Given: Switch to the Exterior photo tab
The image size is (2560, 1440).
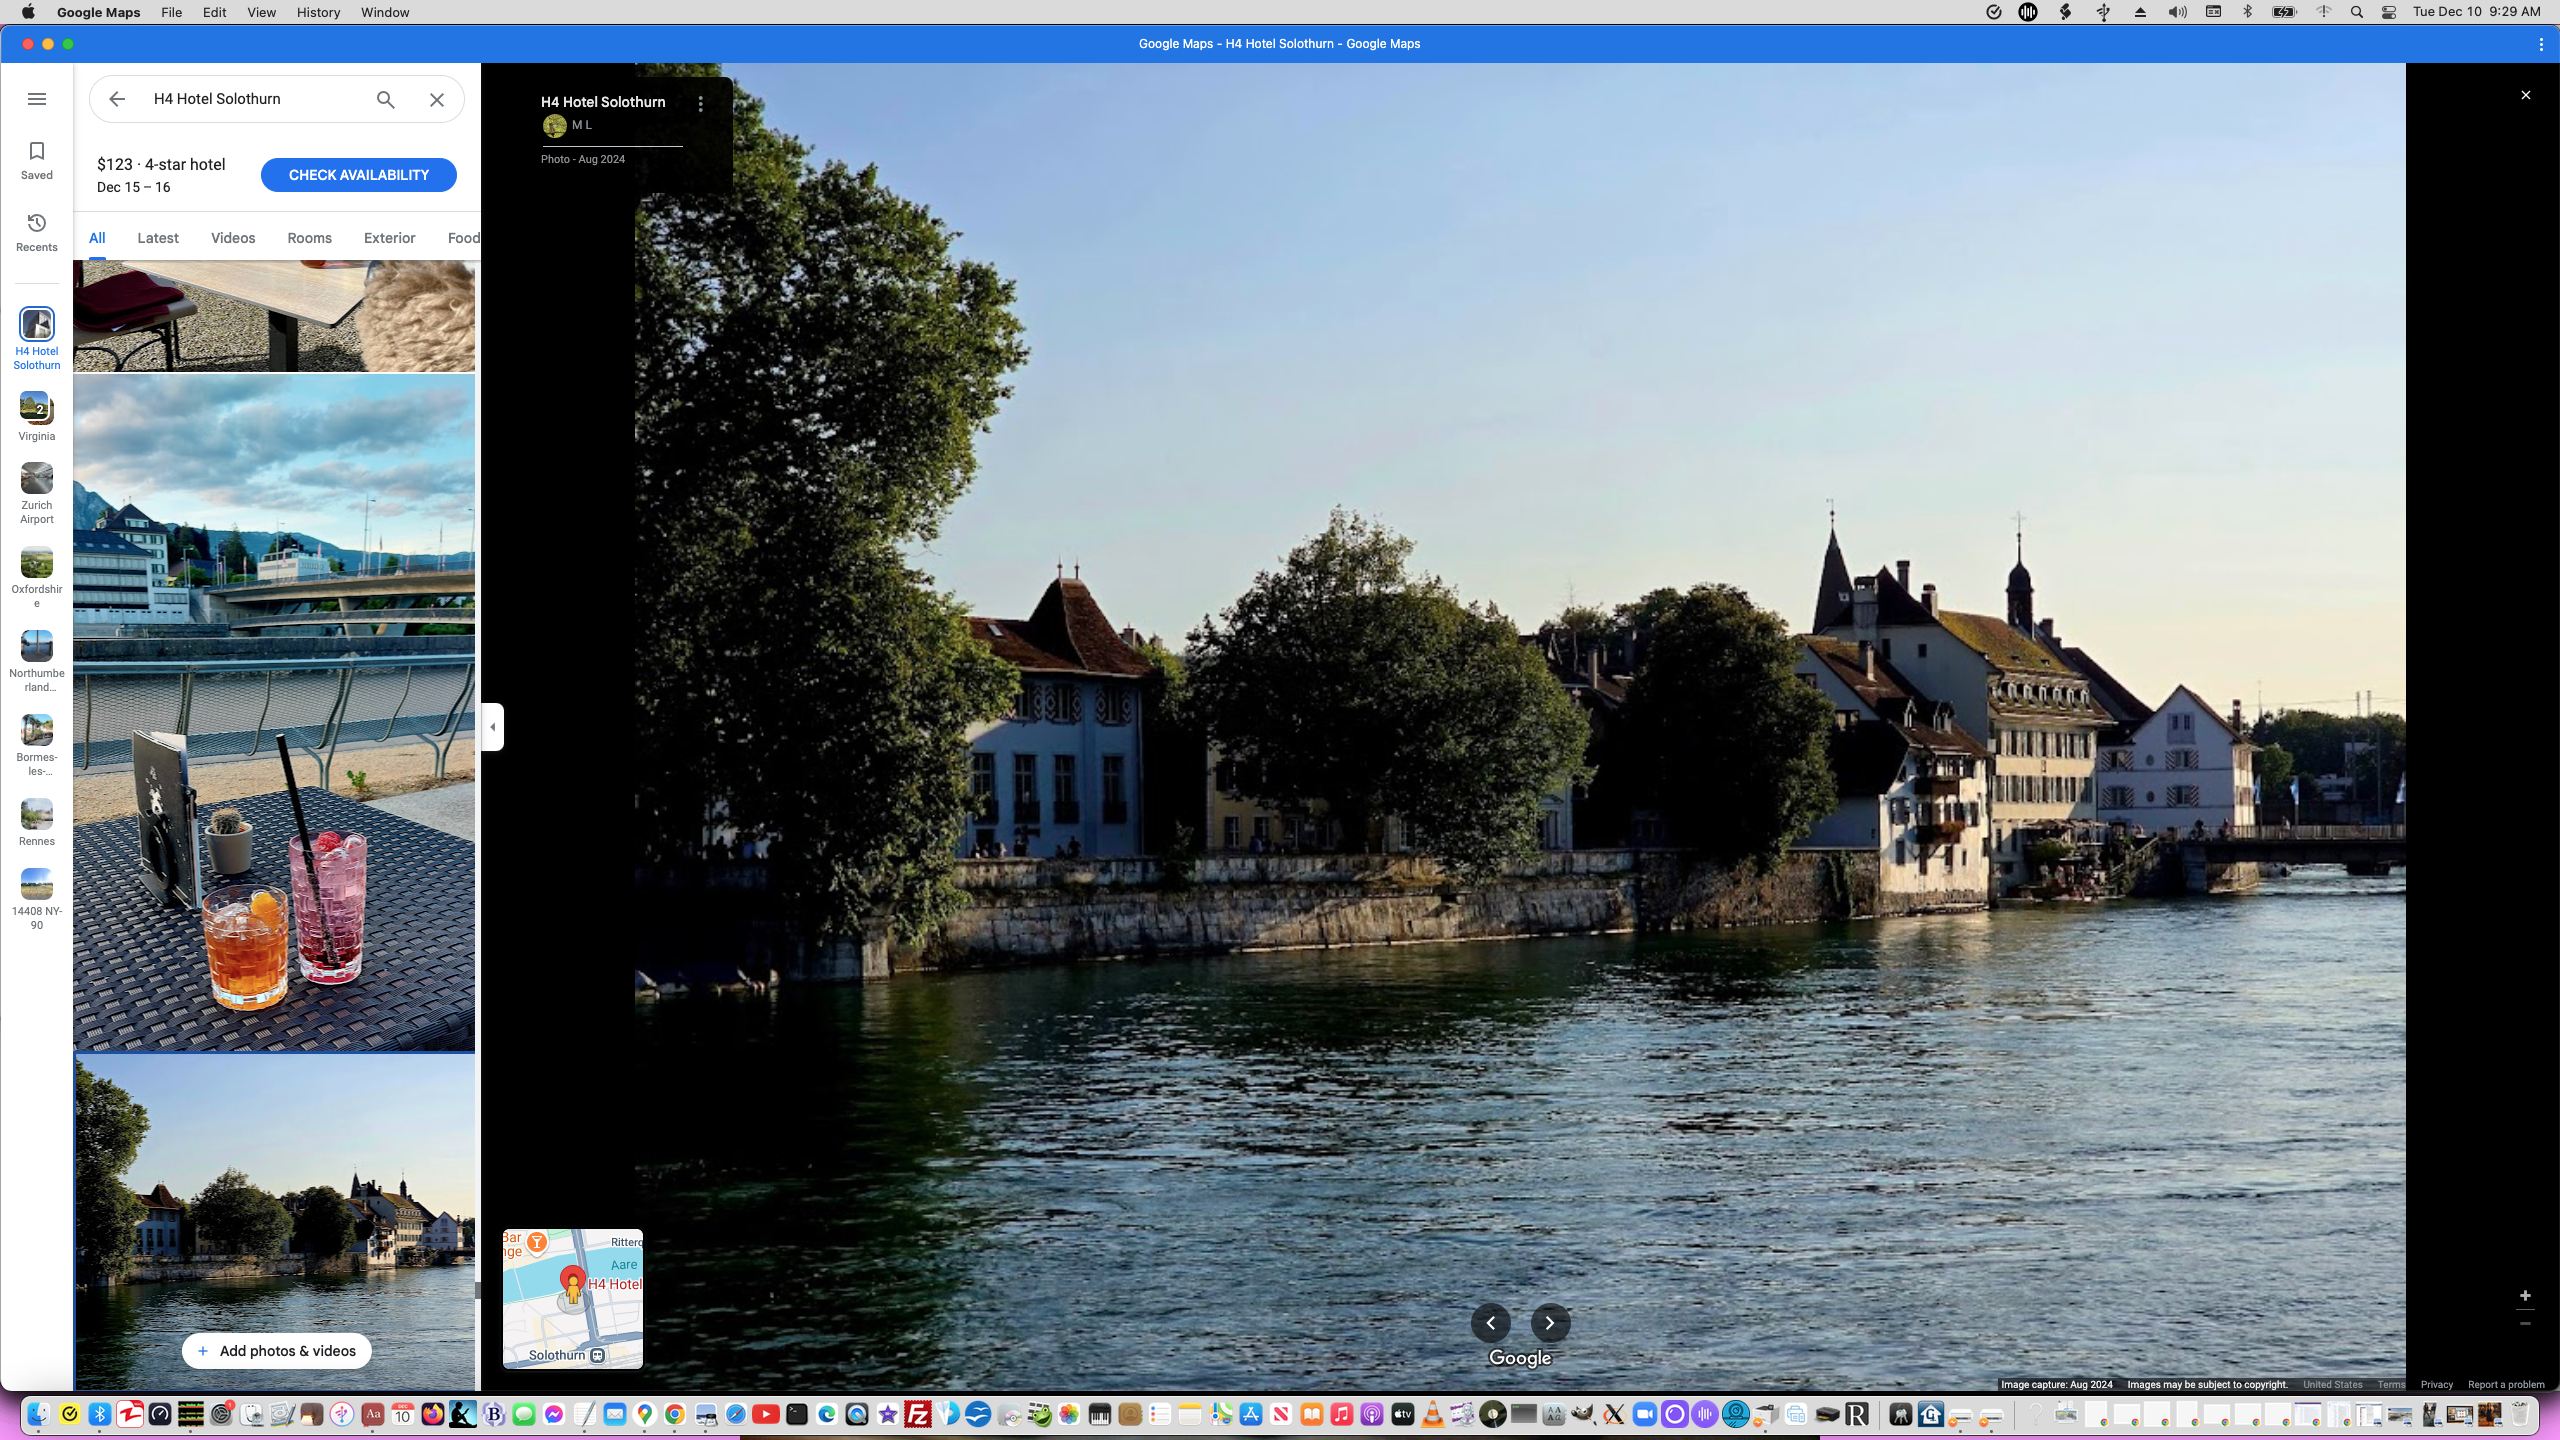Looking at the screenshot, I should (389, 238).
